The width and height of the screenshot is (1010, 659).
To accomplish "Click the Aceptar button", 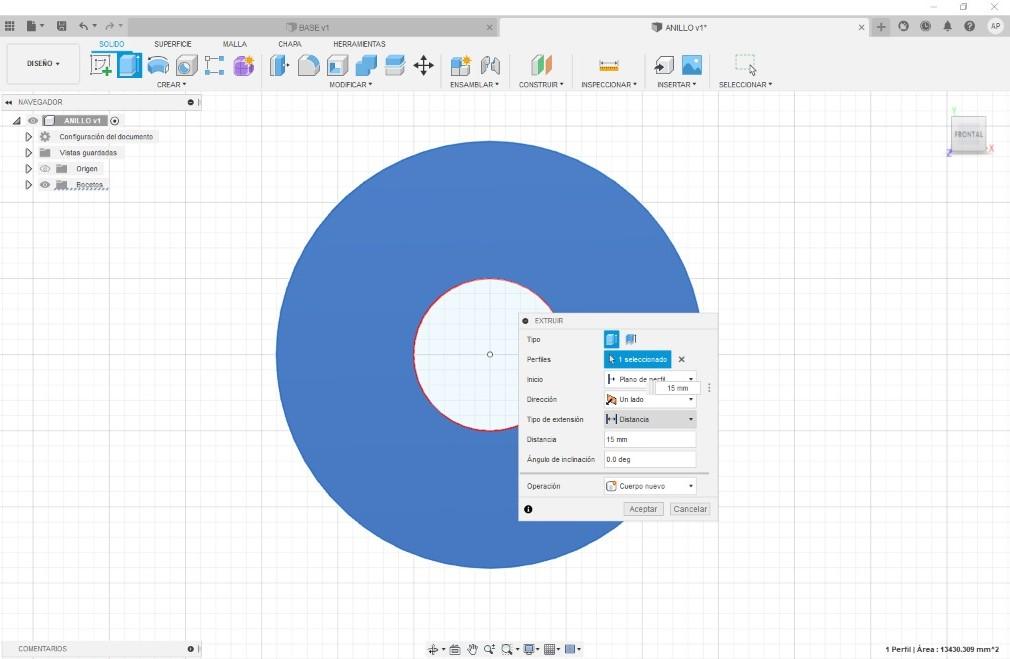I will (643, 509).
